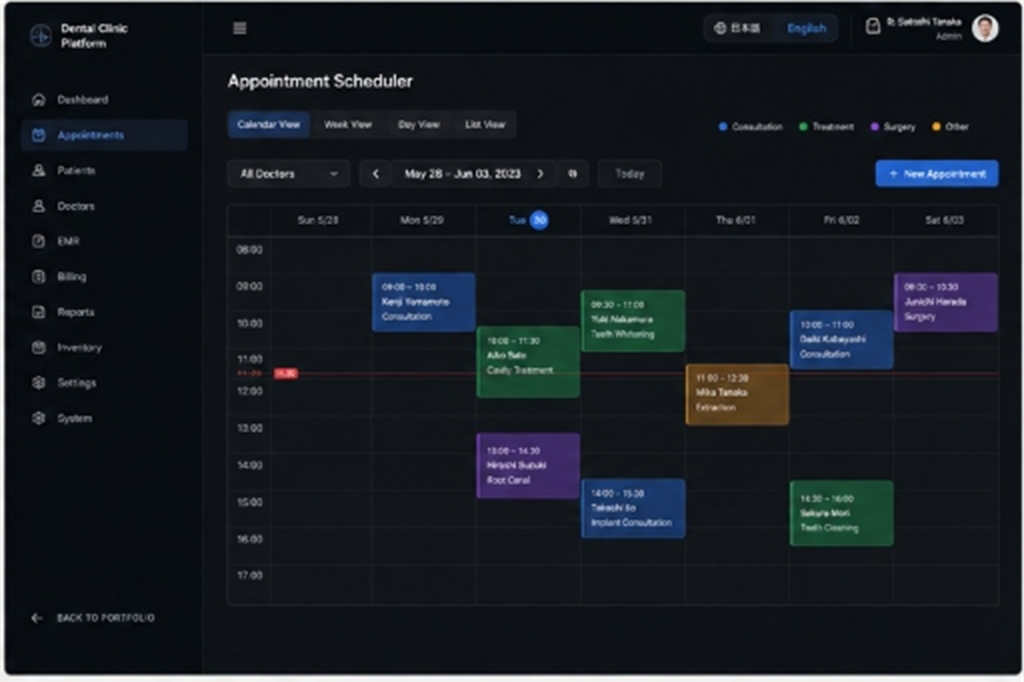Open Wednesday Teeth Whitening appointment
The width and height of the screenshot is (1024, 682).
(633, 320)
